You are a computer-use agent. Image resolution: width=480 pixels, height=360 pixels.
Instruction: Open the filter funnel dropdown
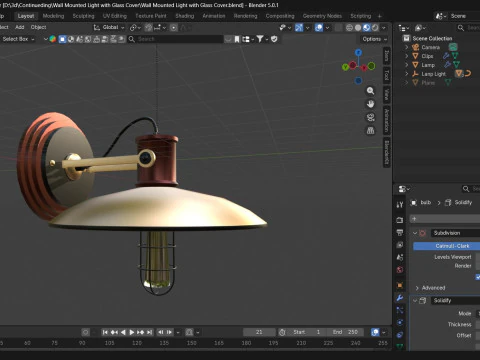[x=262, y=39]
